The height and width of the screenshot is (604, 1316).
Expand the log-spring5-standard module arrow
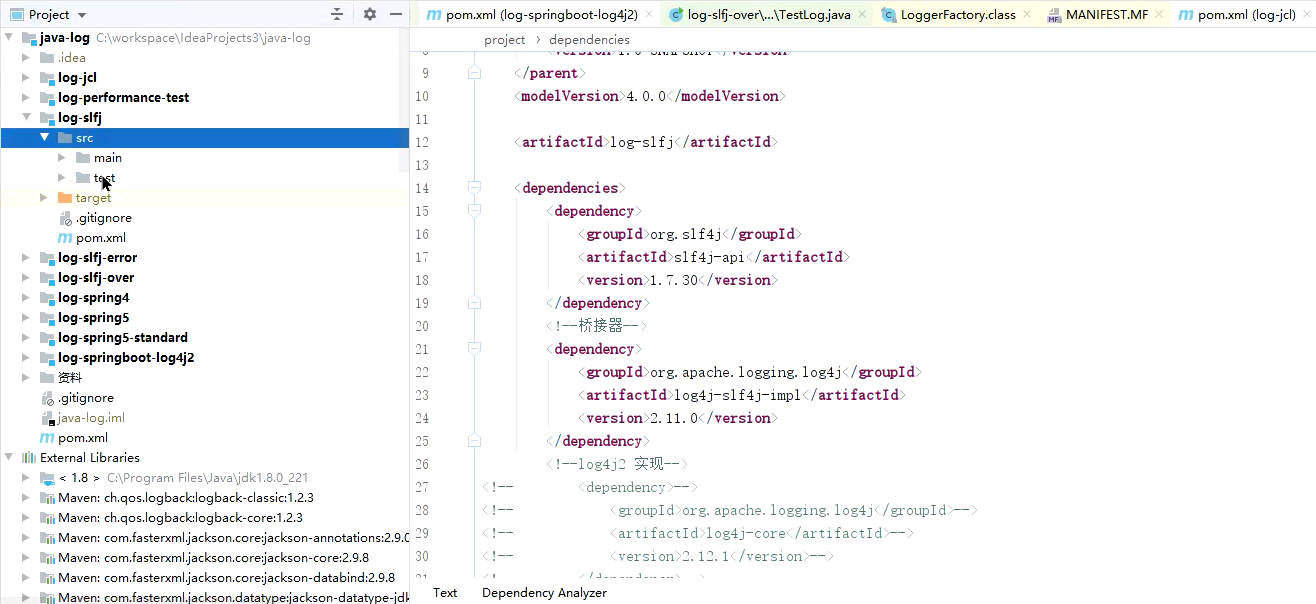tap(27, 338)
